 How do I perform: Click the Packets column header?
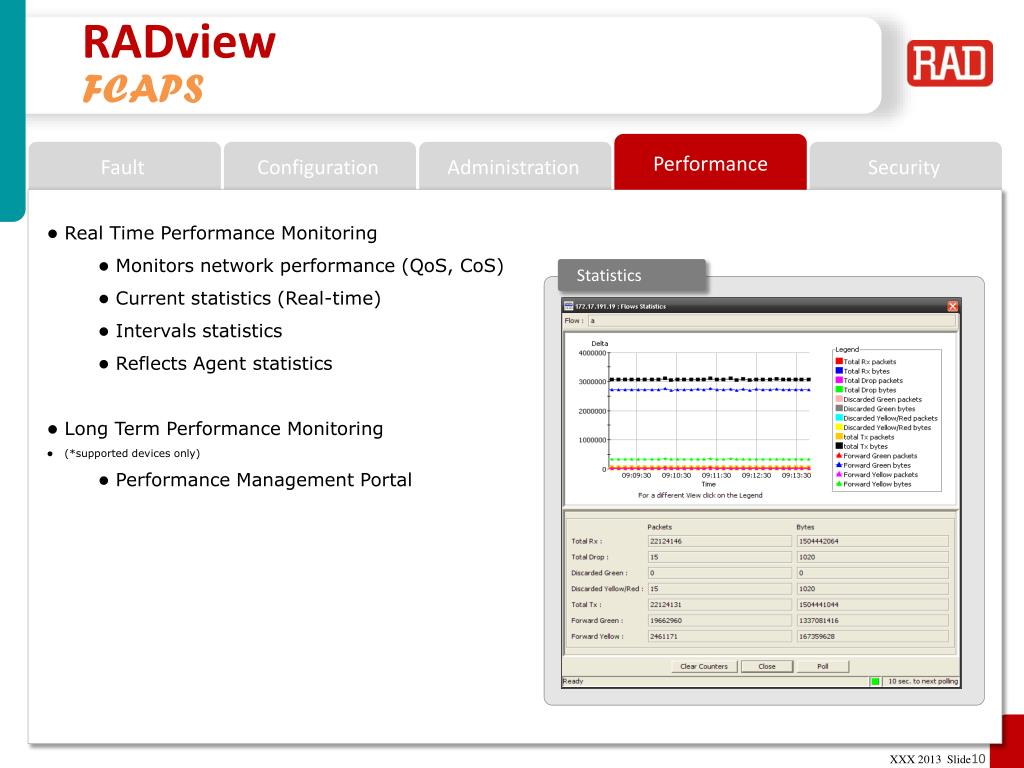(660, 527)
